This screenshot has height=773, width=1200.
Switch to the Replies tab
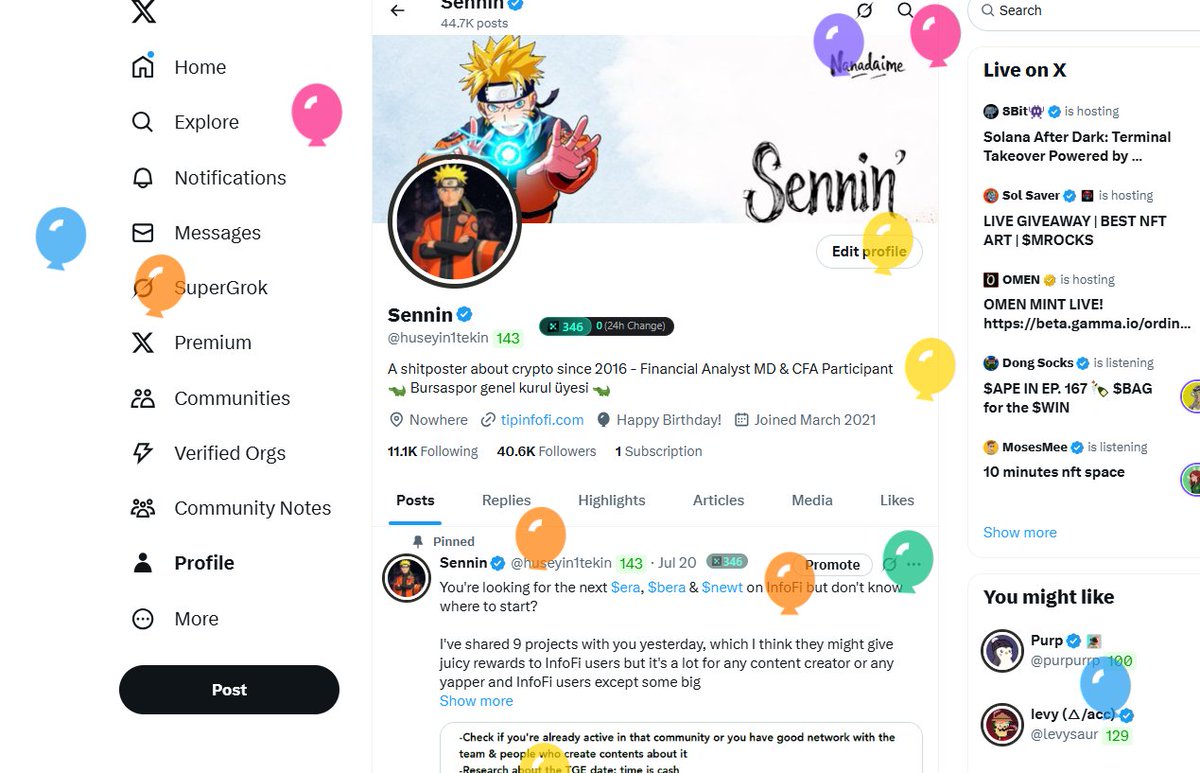[506, 500]
